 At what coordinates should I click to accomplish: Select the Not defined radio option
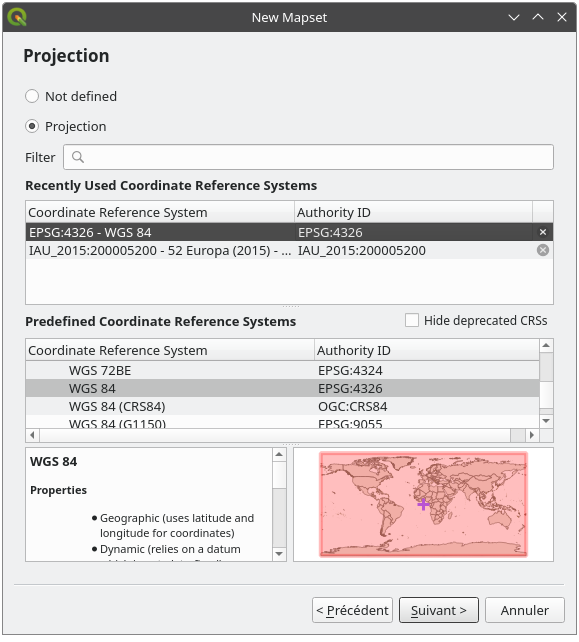[x=32, y=96]
